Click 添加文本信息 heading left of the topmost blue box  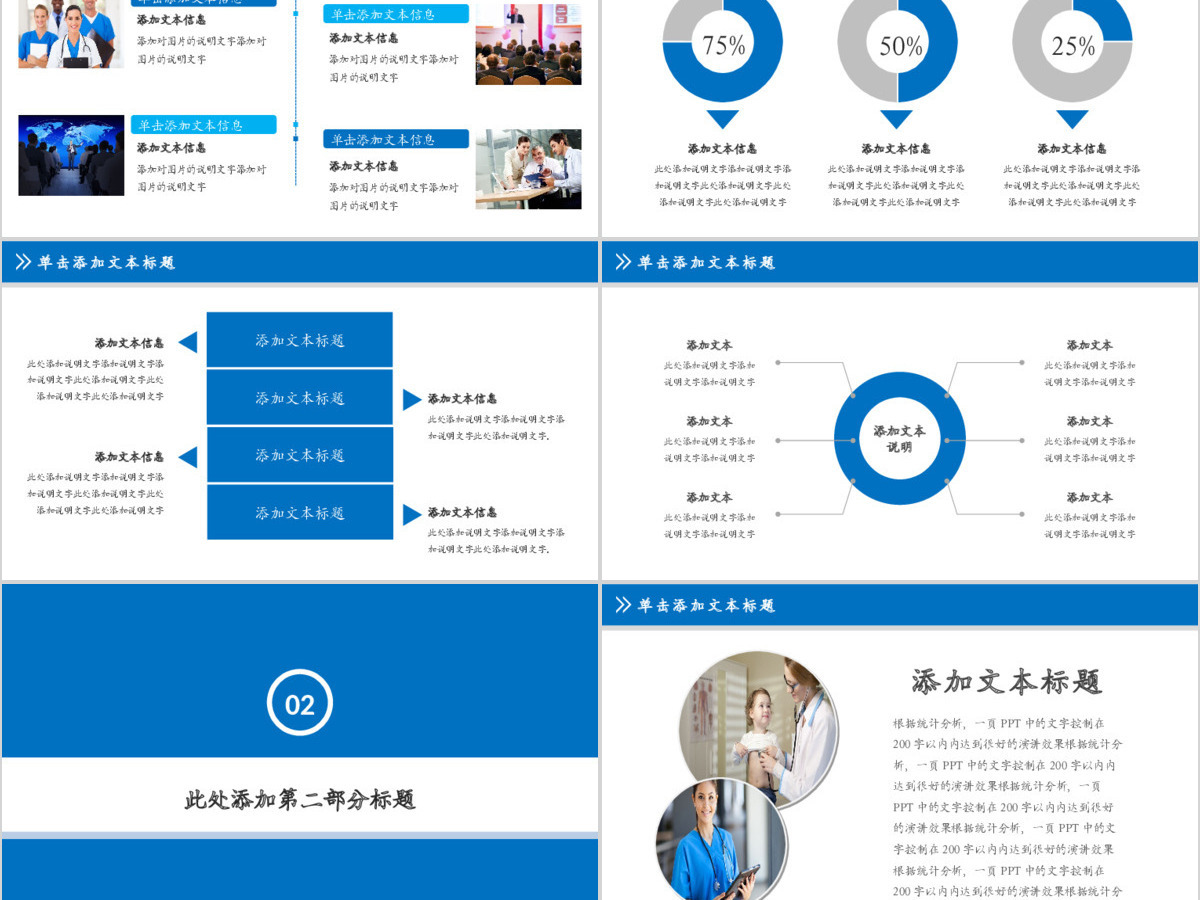[129, 343]
